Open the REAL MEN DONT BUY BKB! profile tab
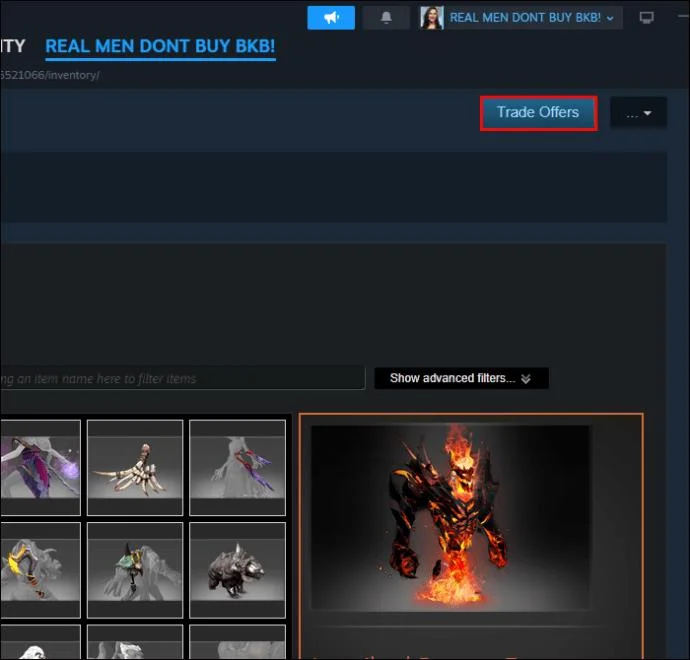This screenshot has width=690, height=660. pyautogui.click(x=160, y=46)
